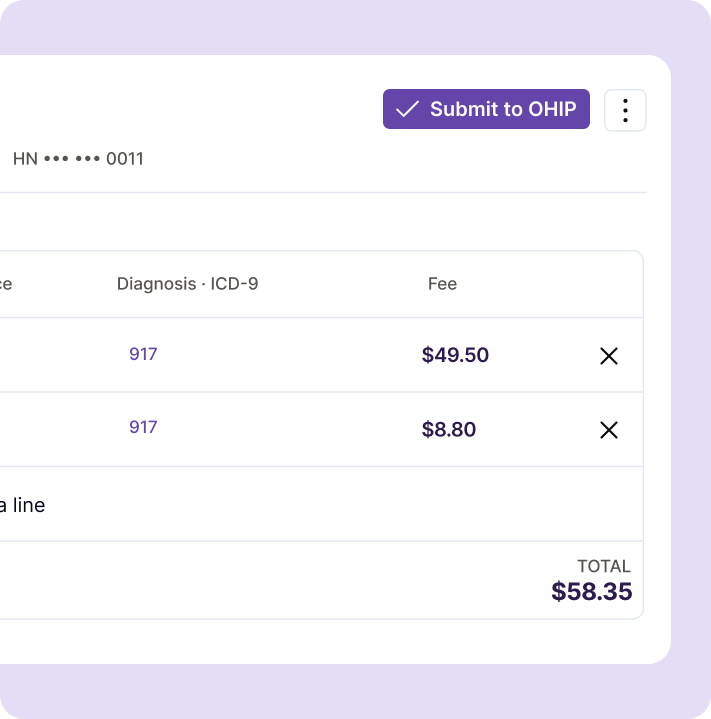Open diagnosis code 917 on the $49.50 row
The image size is (711, 719).
tap(143, 354)
